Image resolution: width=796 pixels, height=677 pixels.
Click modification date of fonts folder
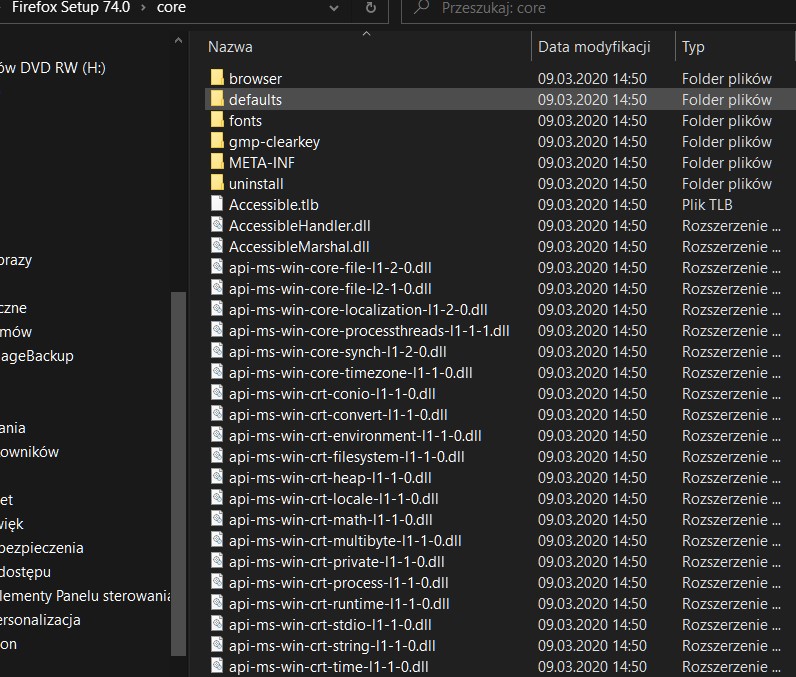(x=592, y=121)
